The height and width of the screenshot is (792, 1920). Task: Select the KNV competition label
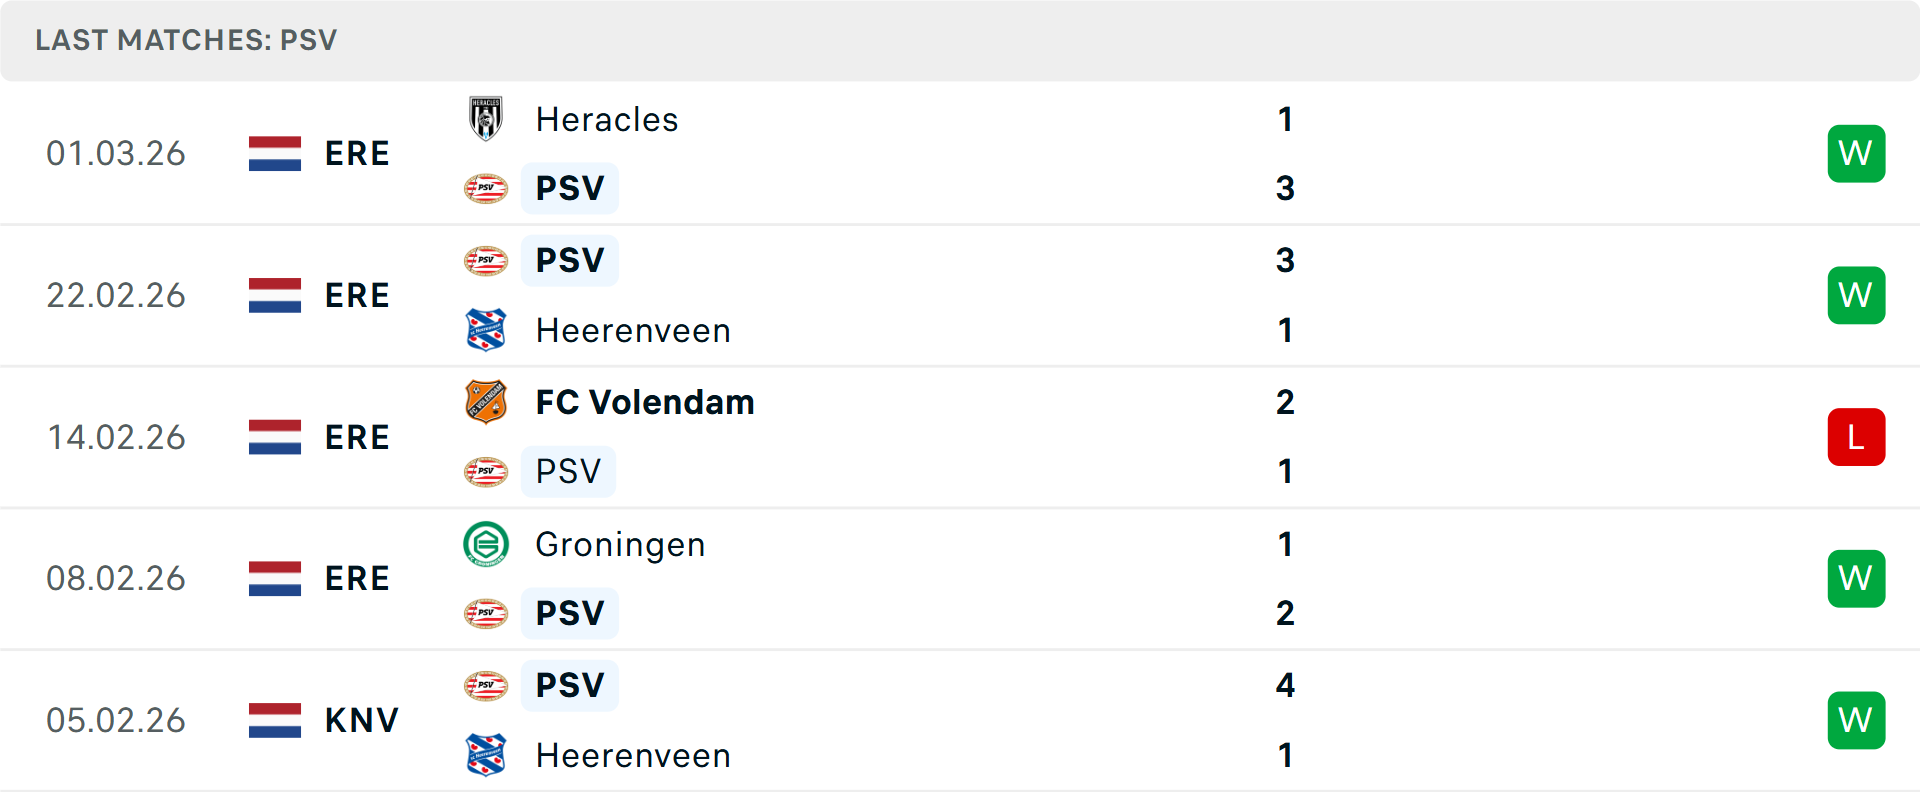pos(361,720)
